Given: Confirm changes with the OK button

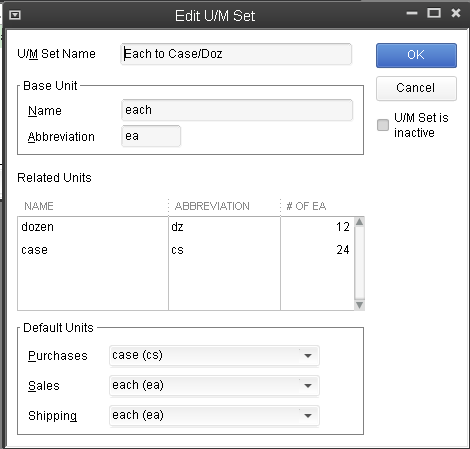Looking at the screenshot, I should coord(416,55).
